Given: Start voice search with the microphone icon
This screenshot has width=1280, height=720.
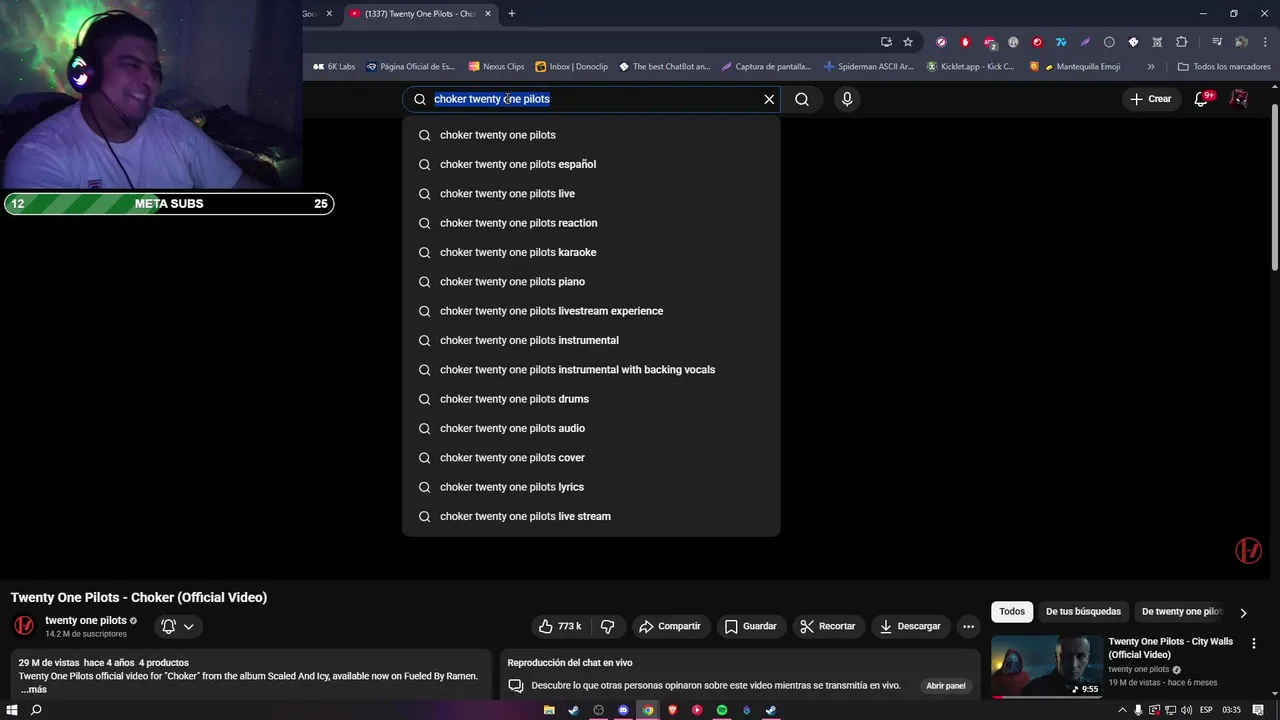Looking at the screenshot, I should click(x=847, y=99).
